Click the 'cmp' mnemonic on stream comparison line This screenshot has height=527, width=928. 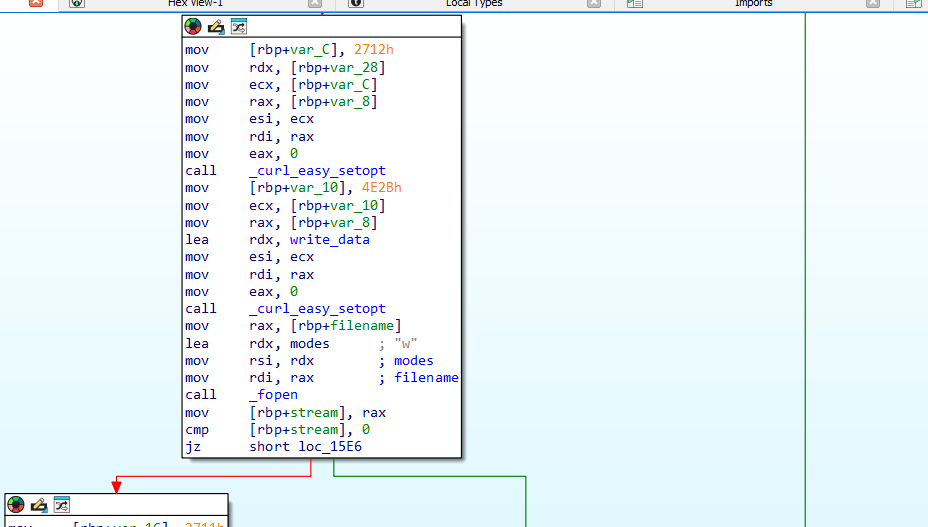[197, 430]
